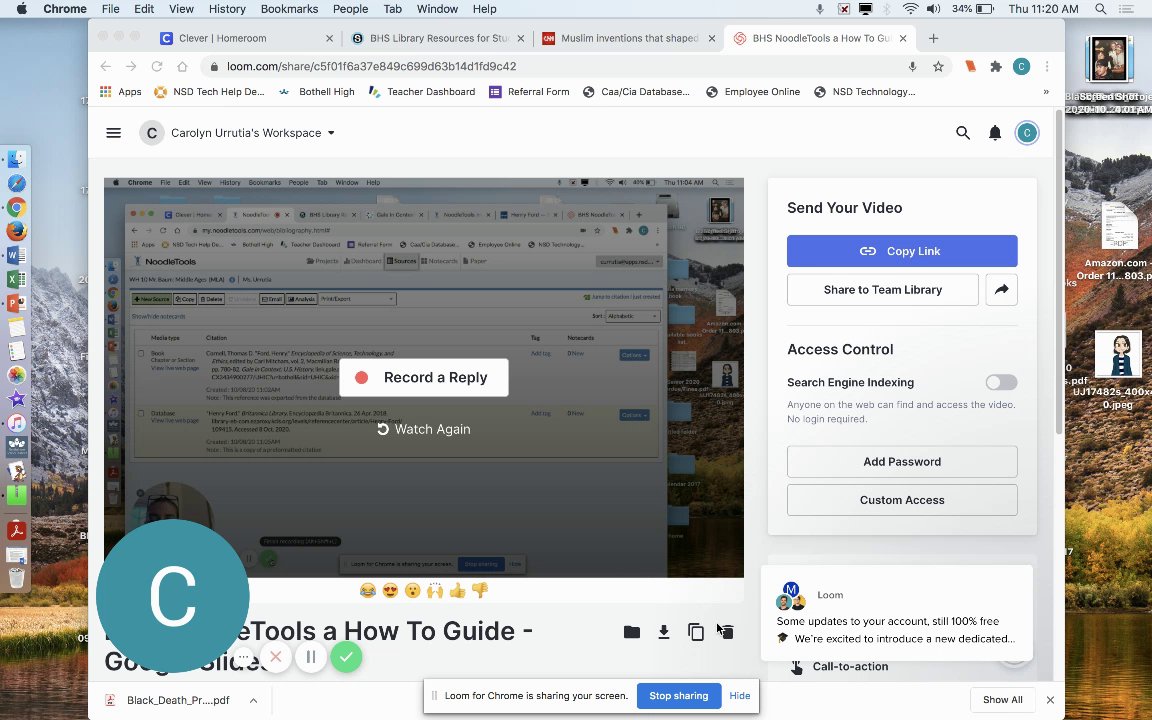Duplicate the video with the copy icon
Viewport: 1152px width, 720px height.
point(695,632)
